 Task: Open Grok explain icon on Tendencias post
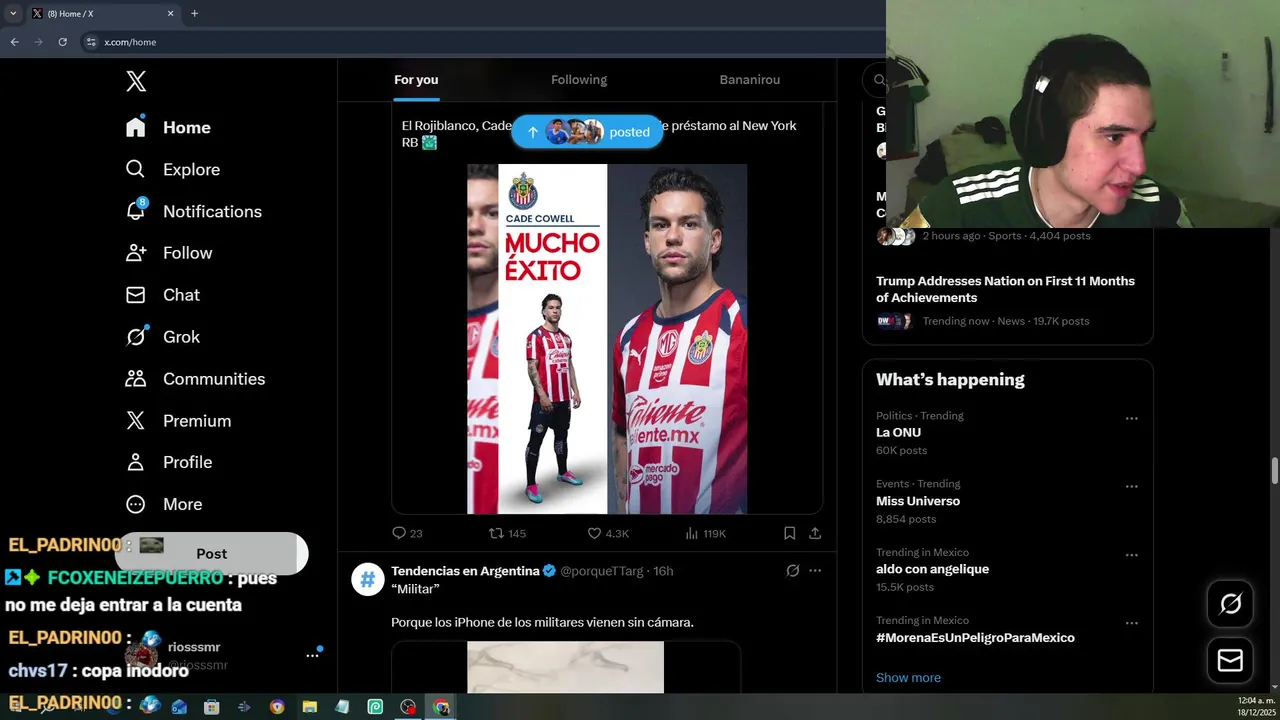(x=792, y=571)
